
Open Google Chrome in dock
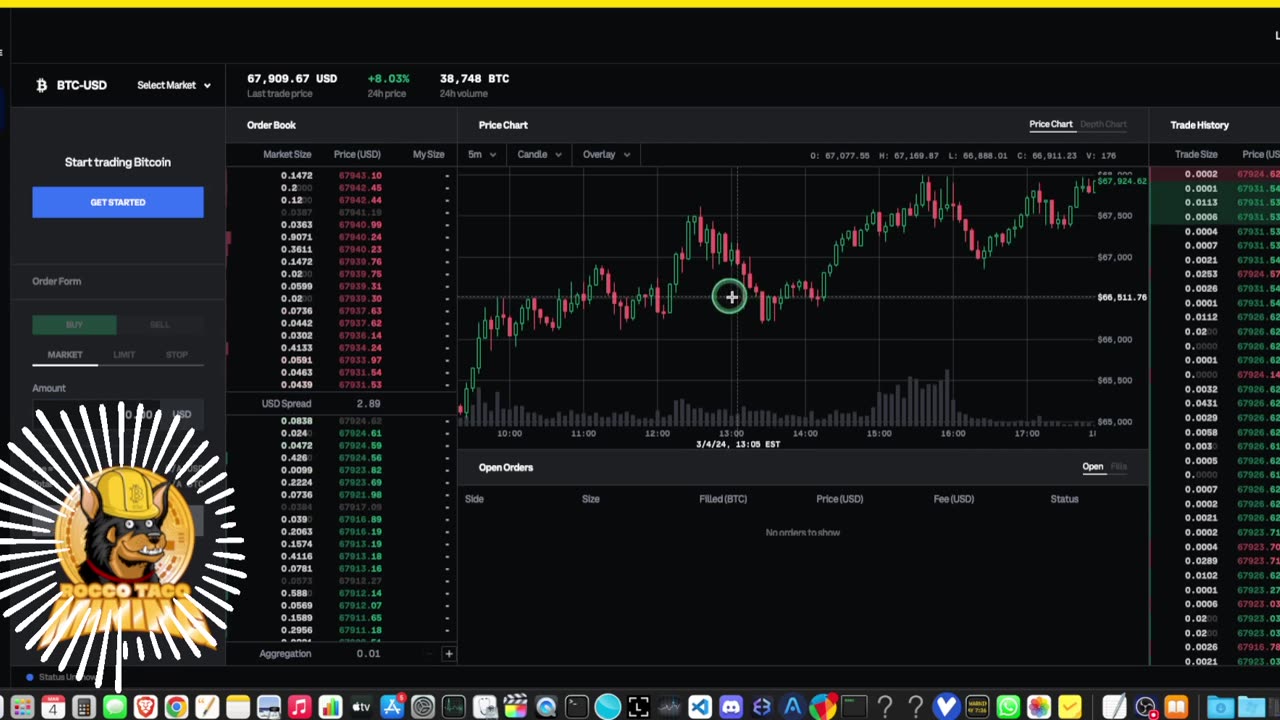176,707
